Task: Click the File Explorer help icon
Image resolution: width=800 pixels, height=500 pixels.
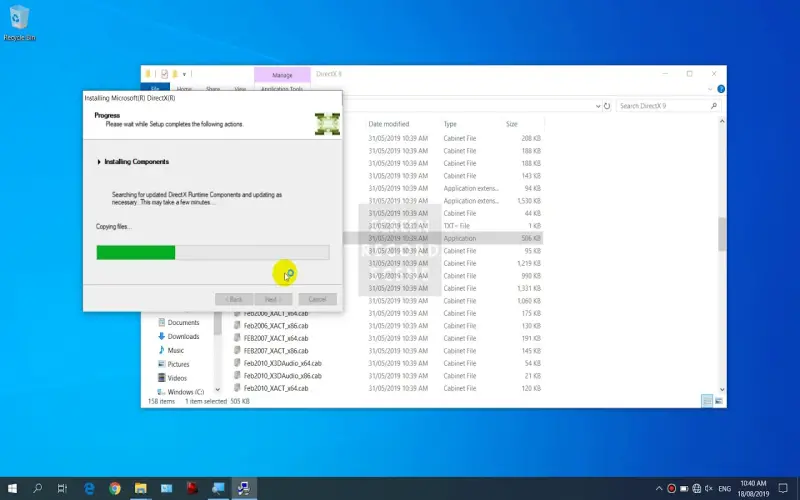Action: [721, 89]
